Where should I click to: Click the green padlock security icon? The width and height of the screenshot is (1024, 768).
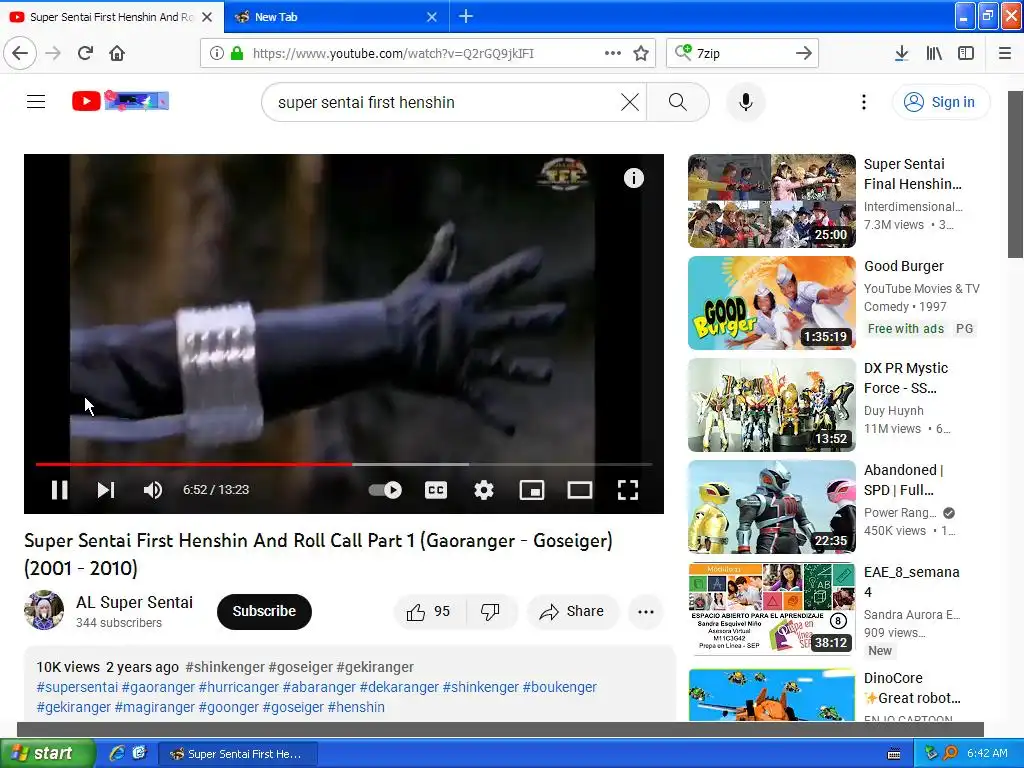(x=237, y=53)
